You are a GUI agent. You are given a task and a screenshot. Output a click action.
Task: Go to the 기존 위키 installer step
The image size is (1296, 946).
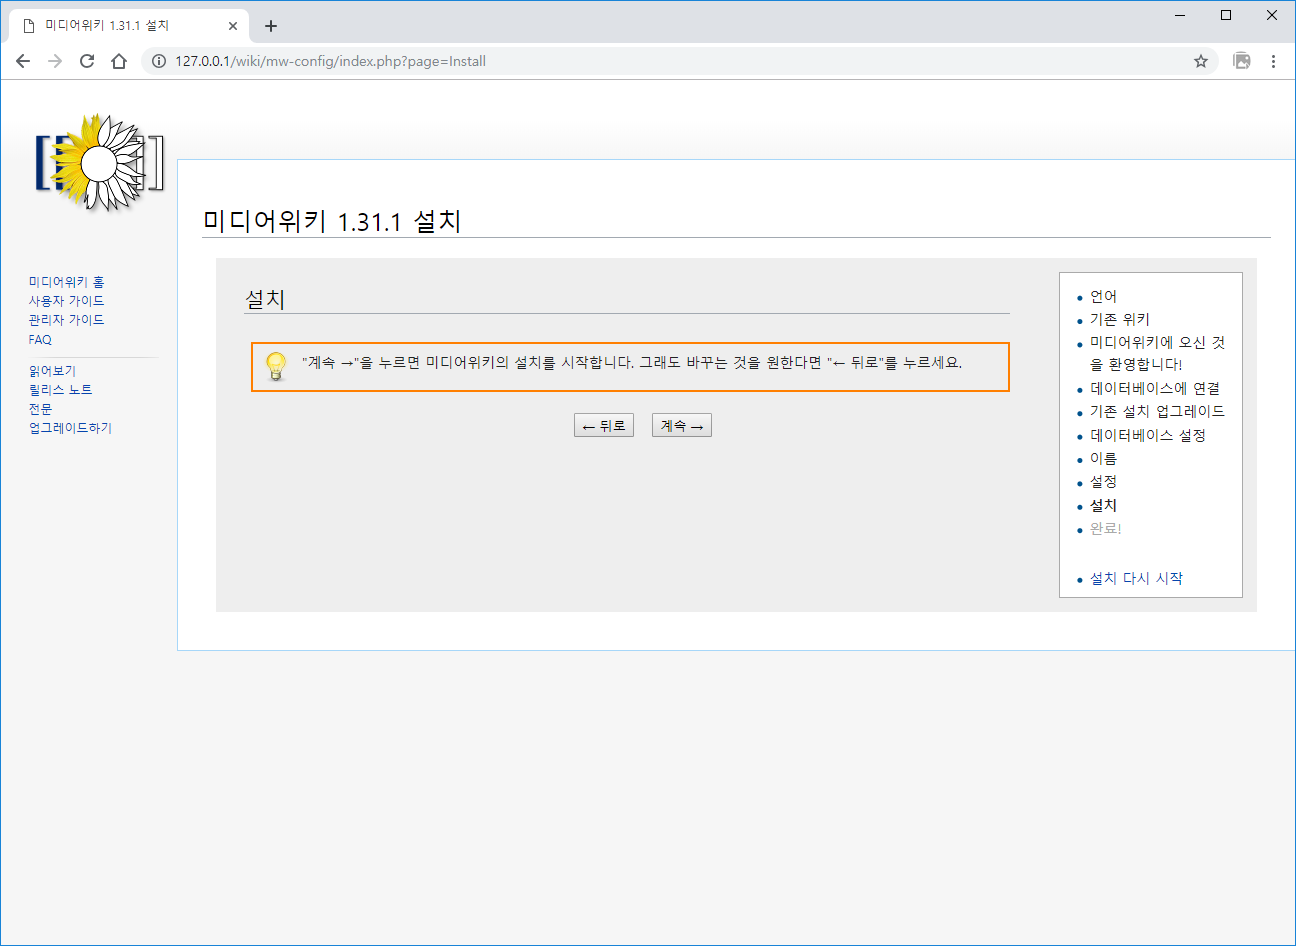point(1120,319)
